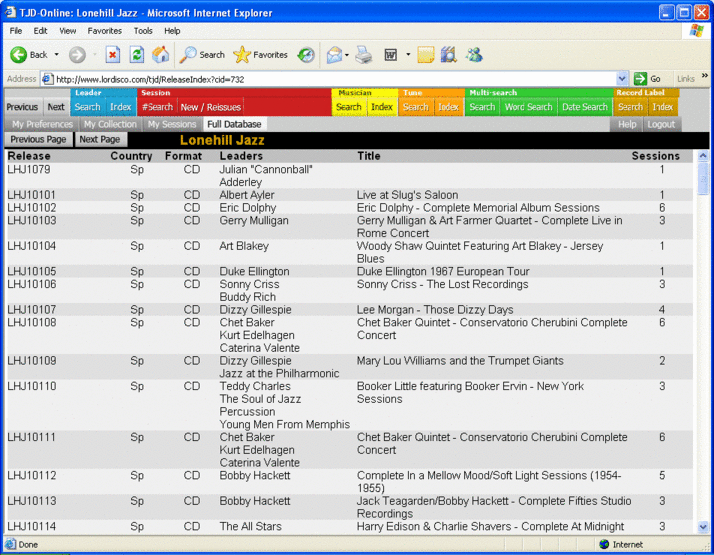
Task: Click the page icon in address bar
Action: pyautogui.click(x=47, y=79)
